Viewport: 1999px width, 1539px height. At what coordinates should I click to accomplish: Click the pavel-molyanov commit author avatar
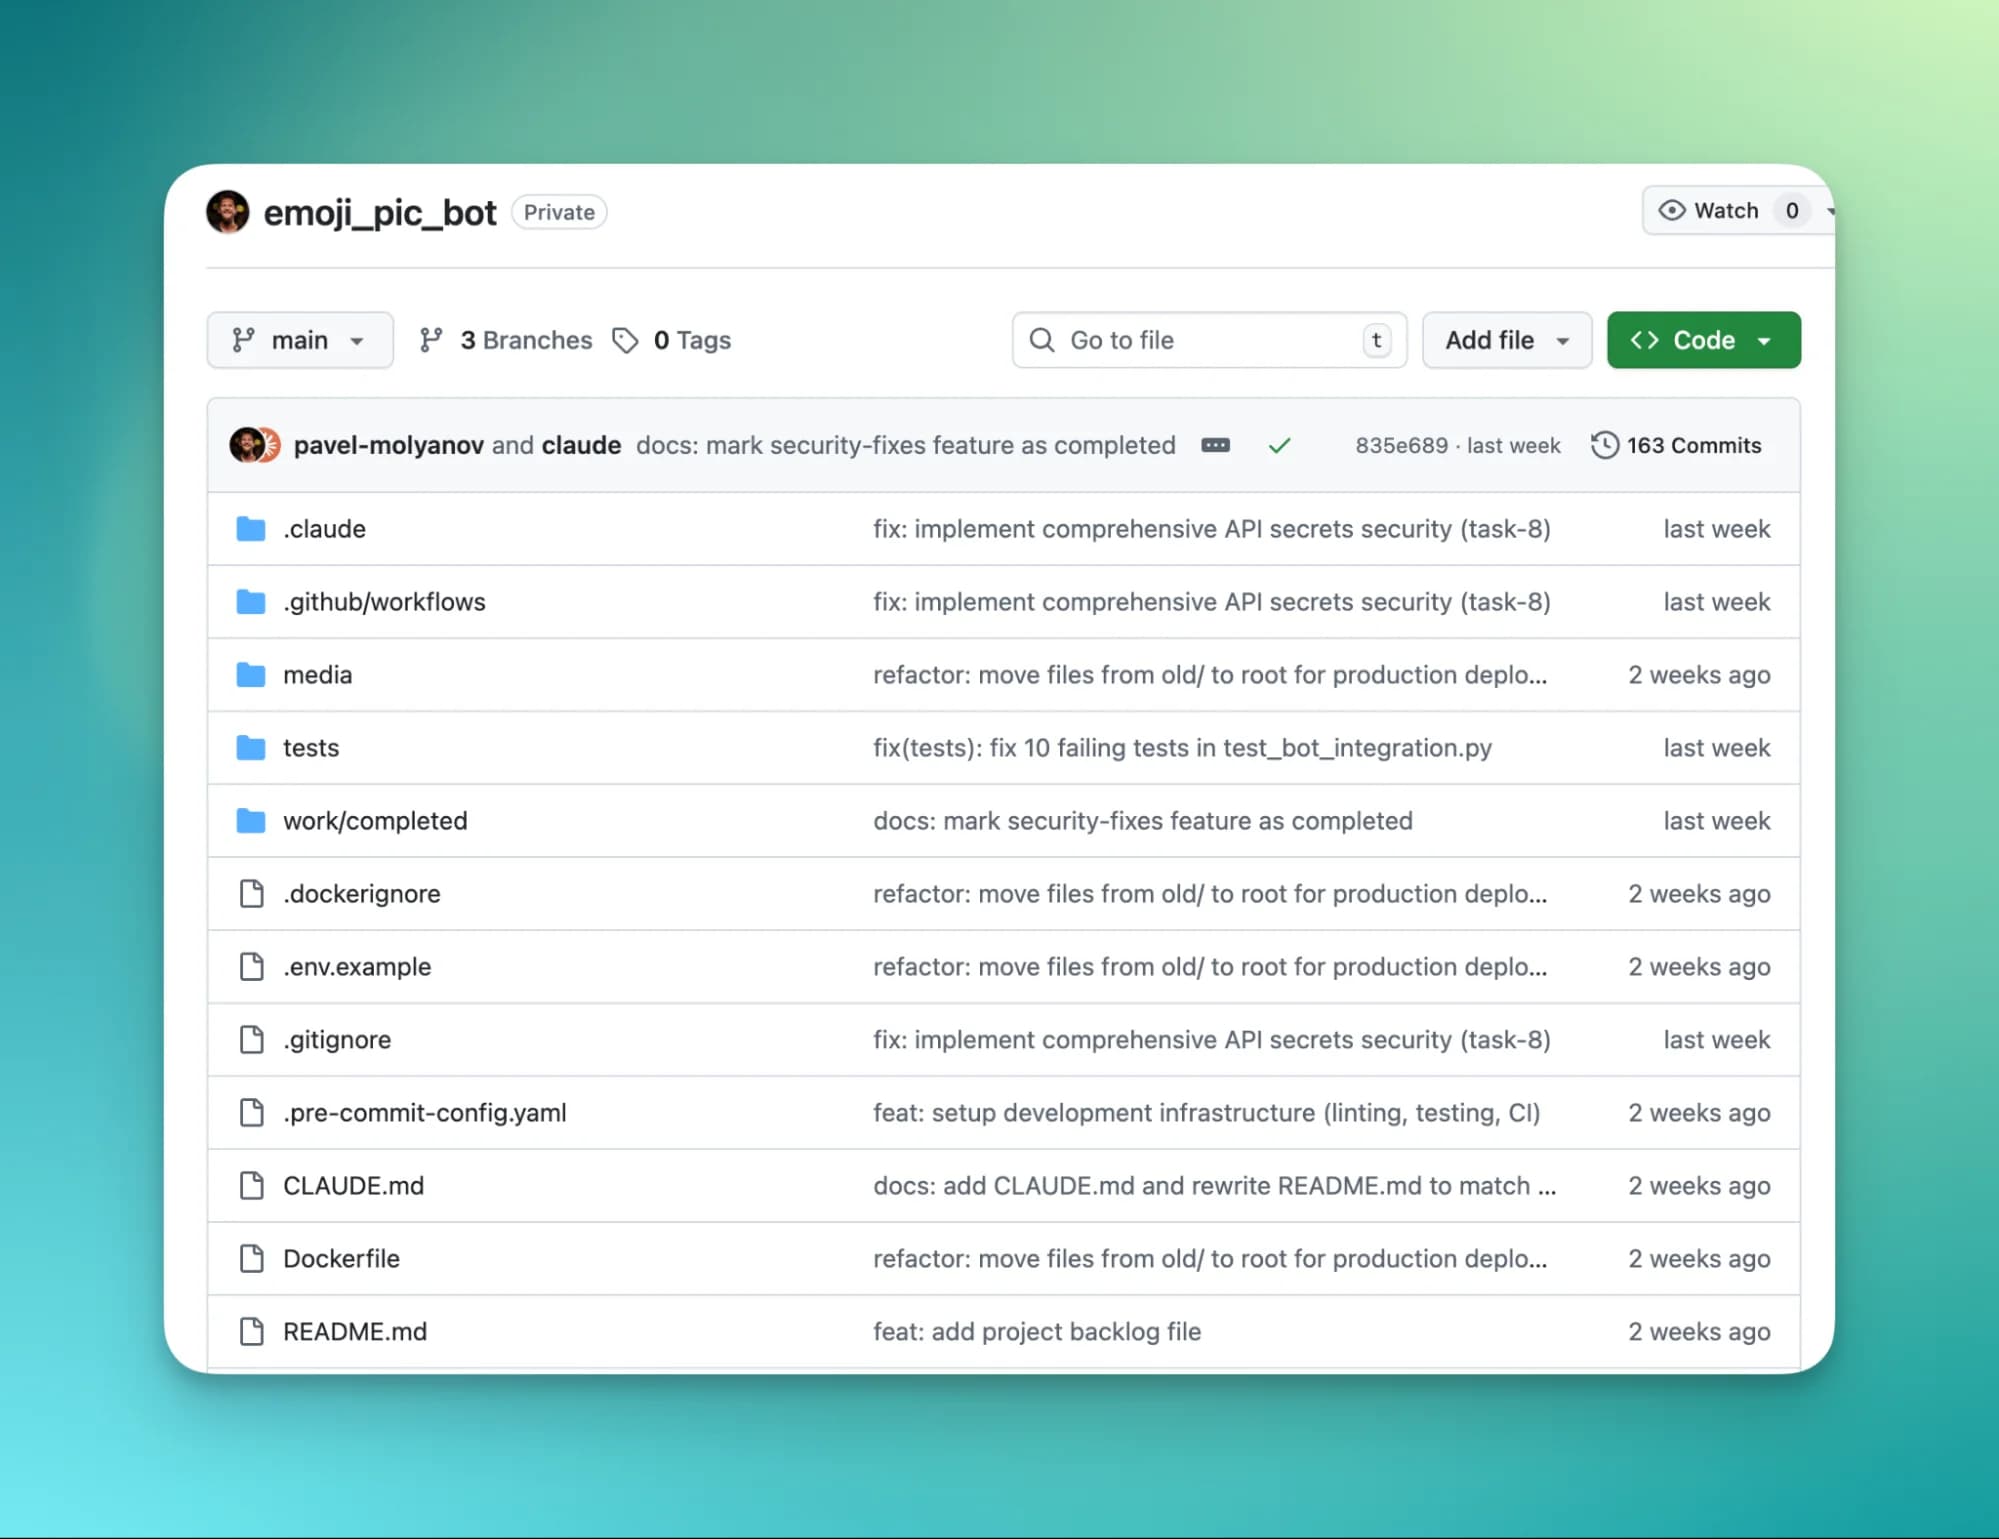tap(245, 446)
